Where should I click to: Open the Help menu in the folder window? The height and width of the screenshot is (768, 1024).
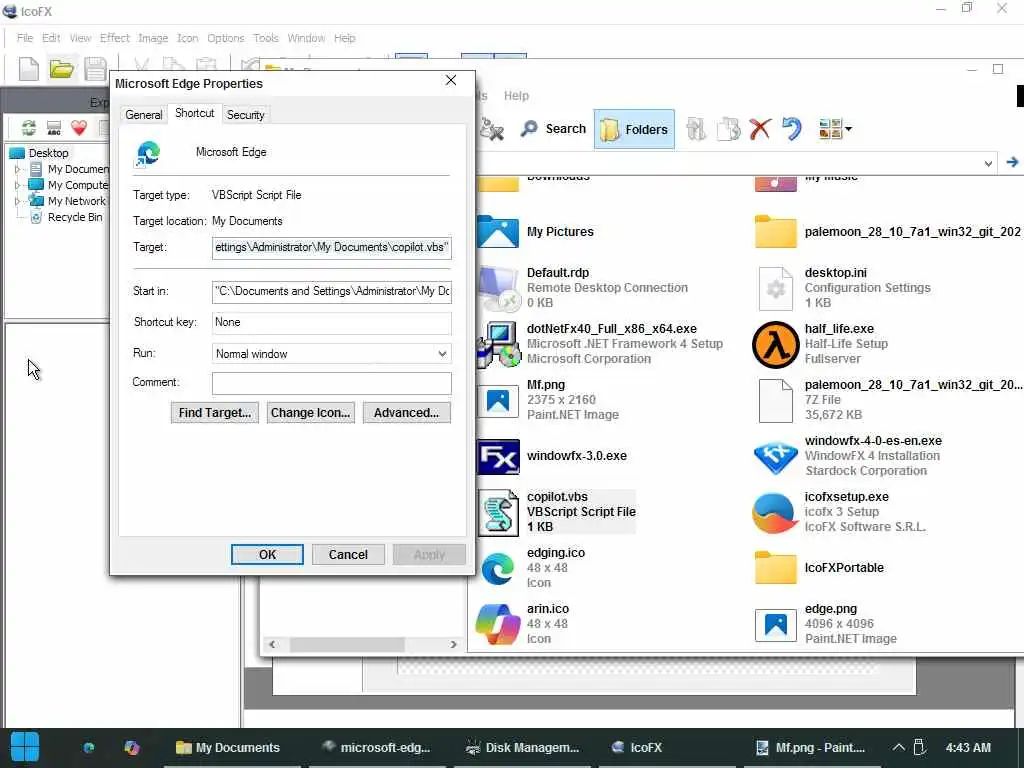(516, 95)
